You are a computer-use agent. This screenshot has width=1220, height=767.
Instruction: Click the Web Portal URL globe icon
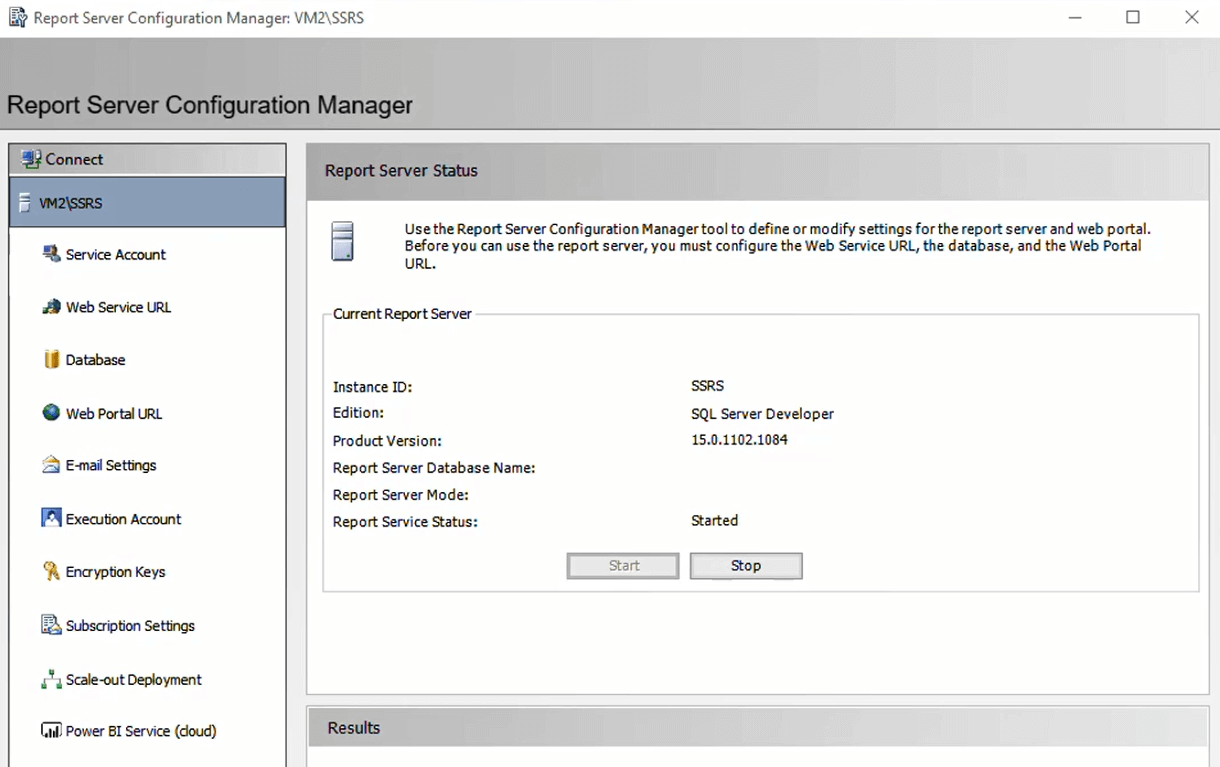[x=51, y=413]
